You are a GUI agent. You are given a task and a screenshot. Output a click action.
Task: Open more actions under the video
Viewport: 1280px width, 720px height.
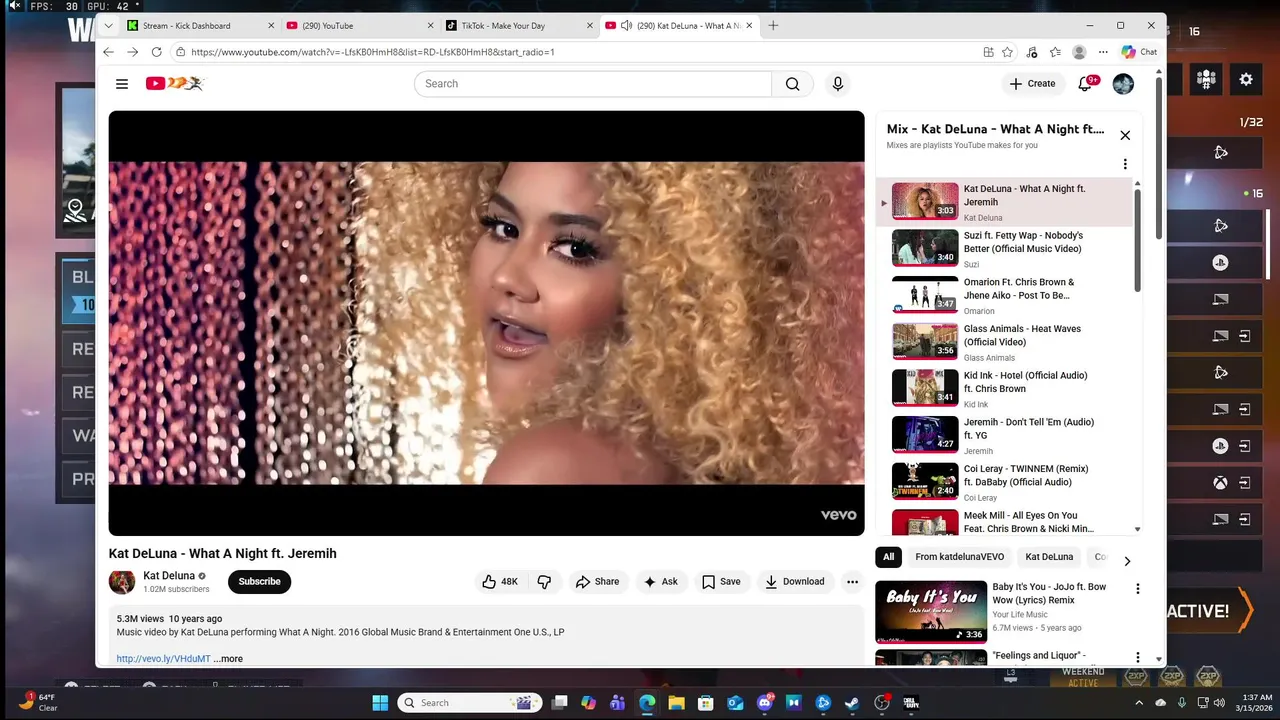pyautogui.click(x=852, y=581)
